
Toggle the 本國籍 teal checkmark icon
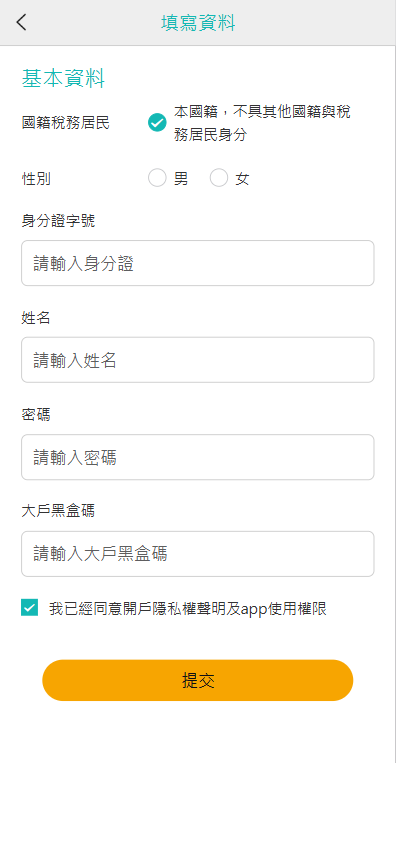click(157, 123)
